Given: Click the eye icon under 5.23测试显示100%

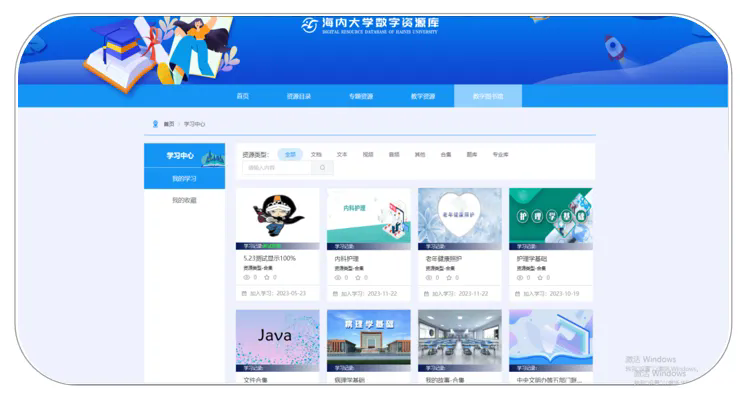Looking at the screenshot, I should click(247, 277).
